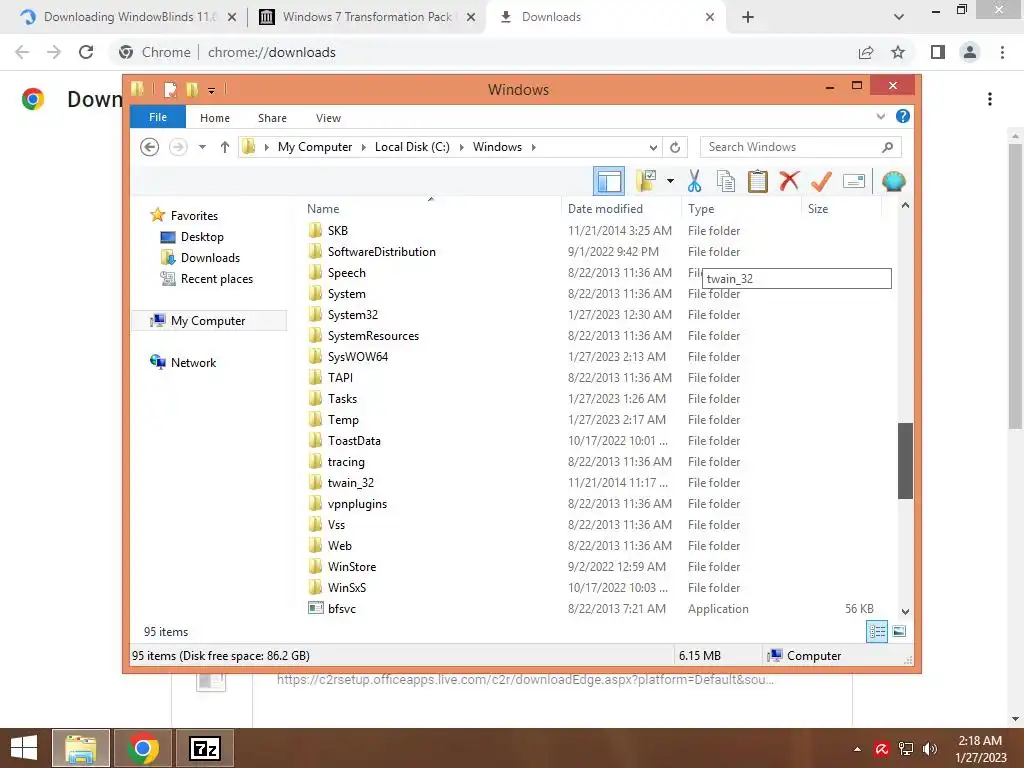
Task: Select Downloads in Favorites
Action: tap(210, 257)
